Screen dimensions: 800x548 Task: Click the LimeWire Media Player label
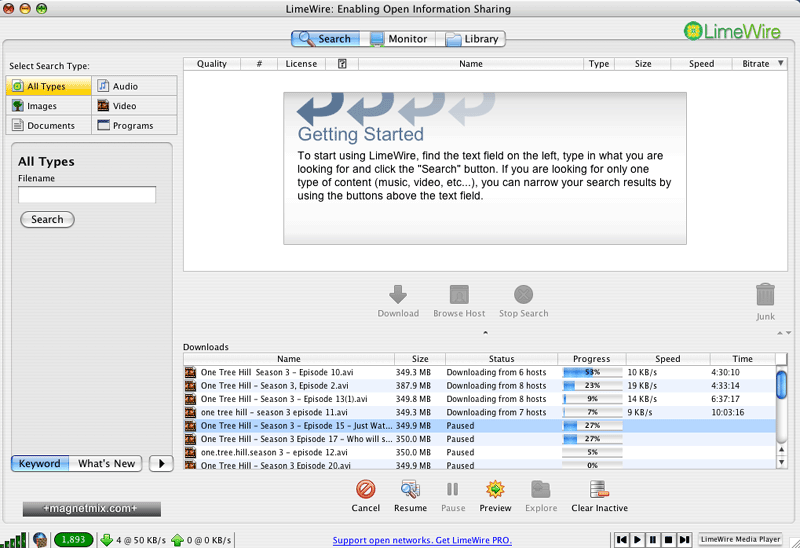click(x=740, y=539)
